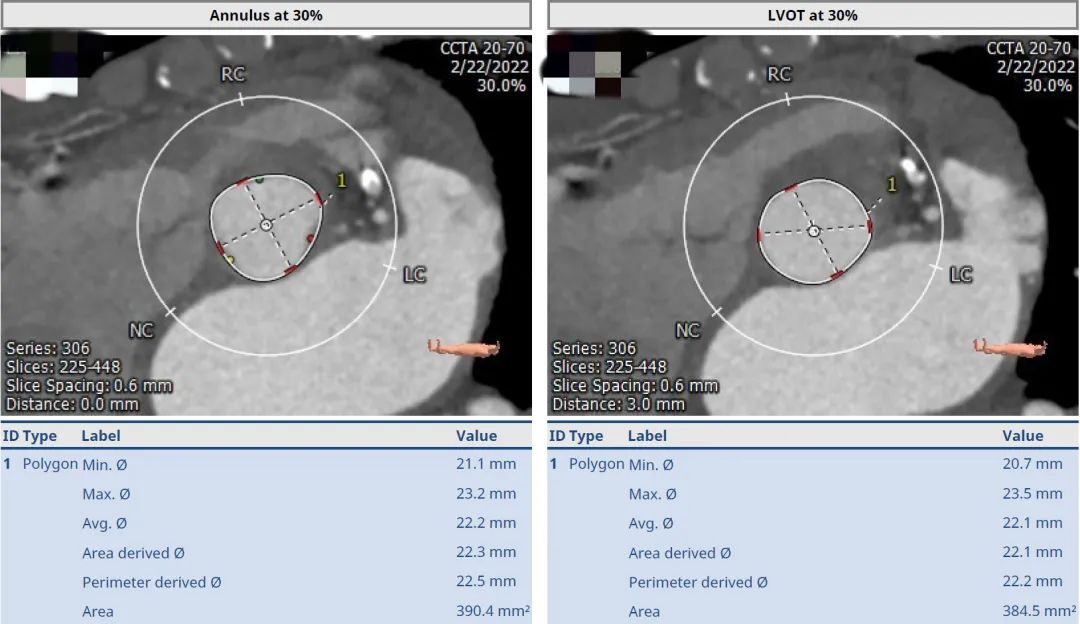Click the green marker dot on annulus contour
This screenshot has height=624, width=1080.
pyautogui.click(x=260, y=180)
